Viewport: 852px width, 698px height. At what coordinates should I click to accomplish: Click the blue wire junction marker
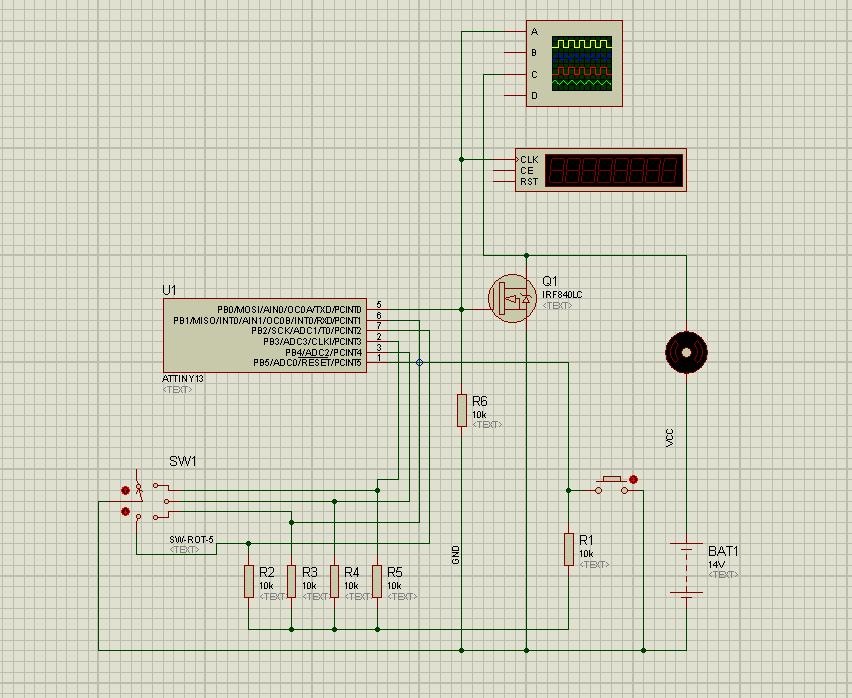click(419, 362)
